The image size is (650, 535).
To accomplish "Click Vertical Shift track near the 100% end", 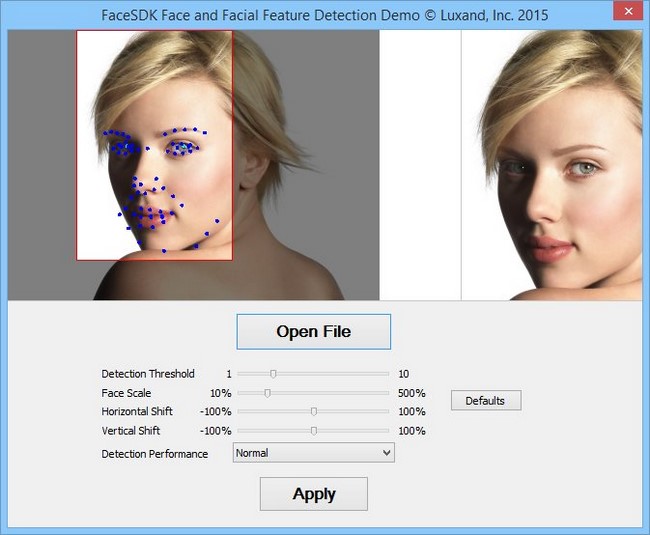I will click(381, 431).
